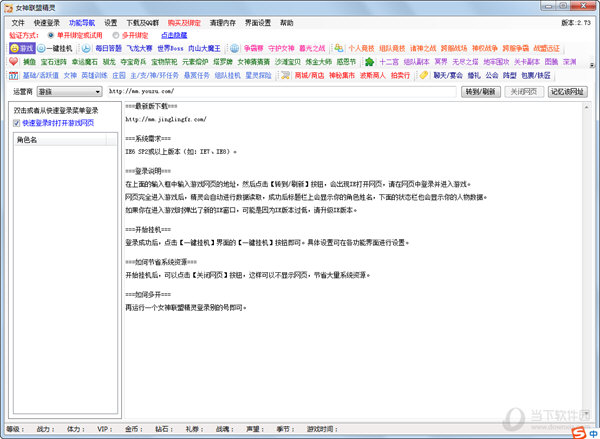Click the globe icon before 争霸赛
Viewport: 600px width, 439px height.
235,49
